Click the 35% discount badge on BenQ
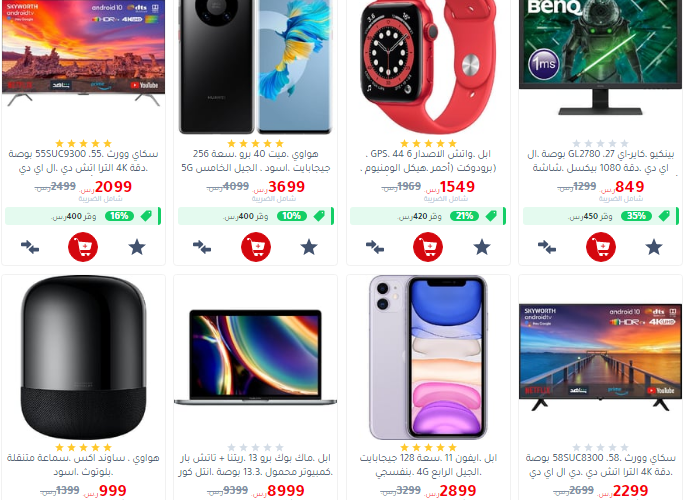The image size is (688, 500). (x=636, y=216)
